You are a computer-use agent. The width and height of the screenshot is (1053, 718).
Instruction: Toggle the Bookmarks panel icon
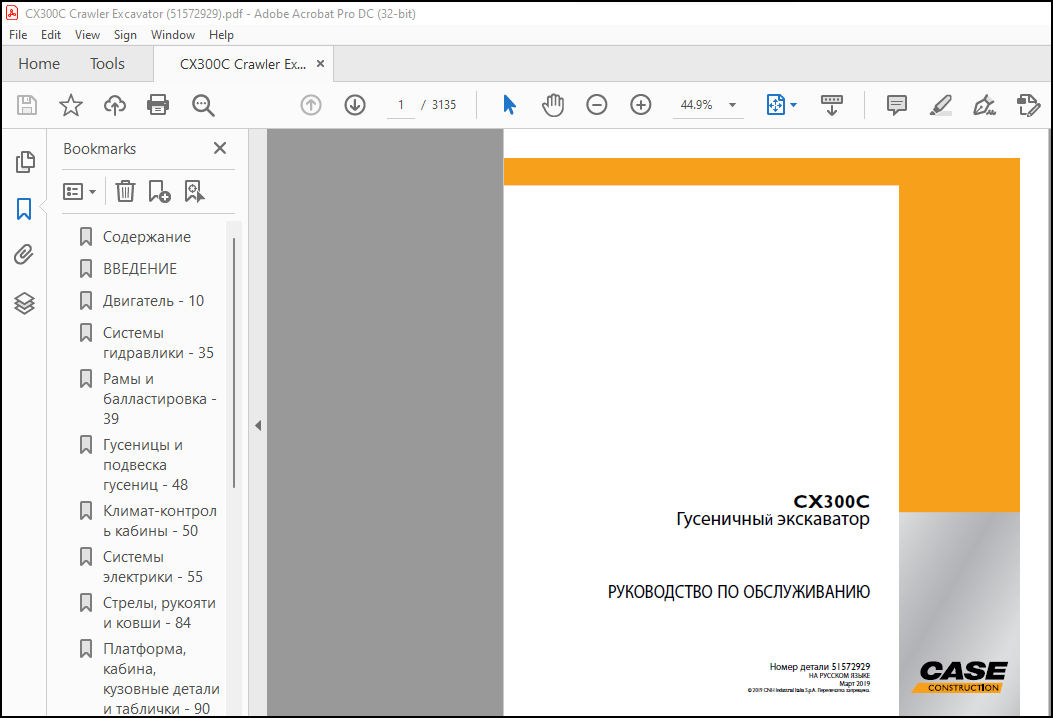click(x=24, y=209)
